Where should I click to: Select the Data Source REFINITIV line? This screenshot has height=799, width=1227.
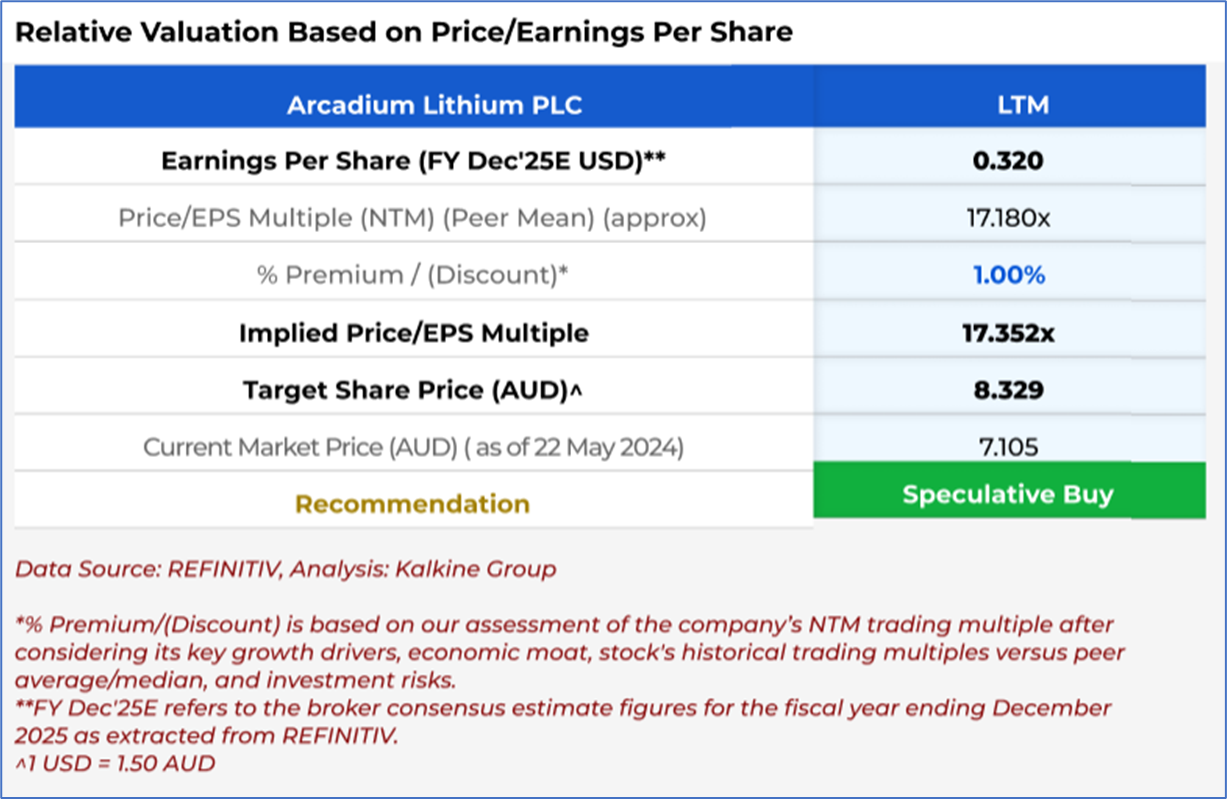click(x=285, y=570)
